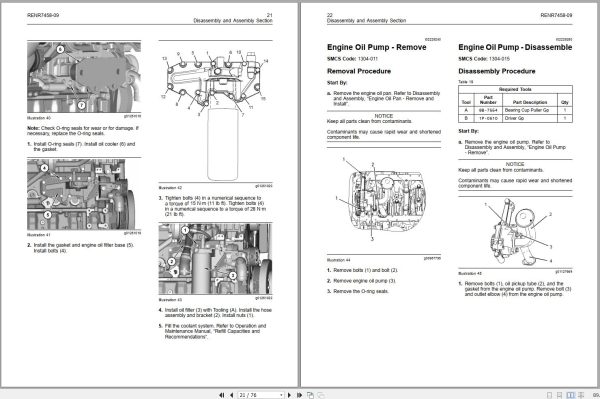Image resolution: width=600 pixels, height=399 pixels.
Task: Click the Engine Oil Pump - Disassemble heading
Action: point(515,47)
